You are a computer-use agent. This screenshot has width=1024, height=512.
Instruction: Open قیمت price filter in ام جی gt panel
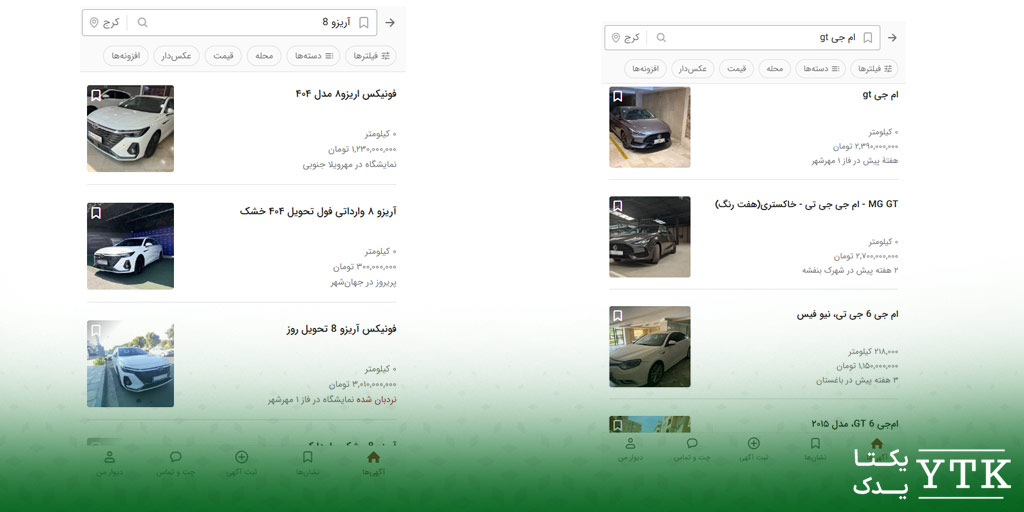[x=737, y=69]
